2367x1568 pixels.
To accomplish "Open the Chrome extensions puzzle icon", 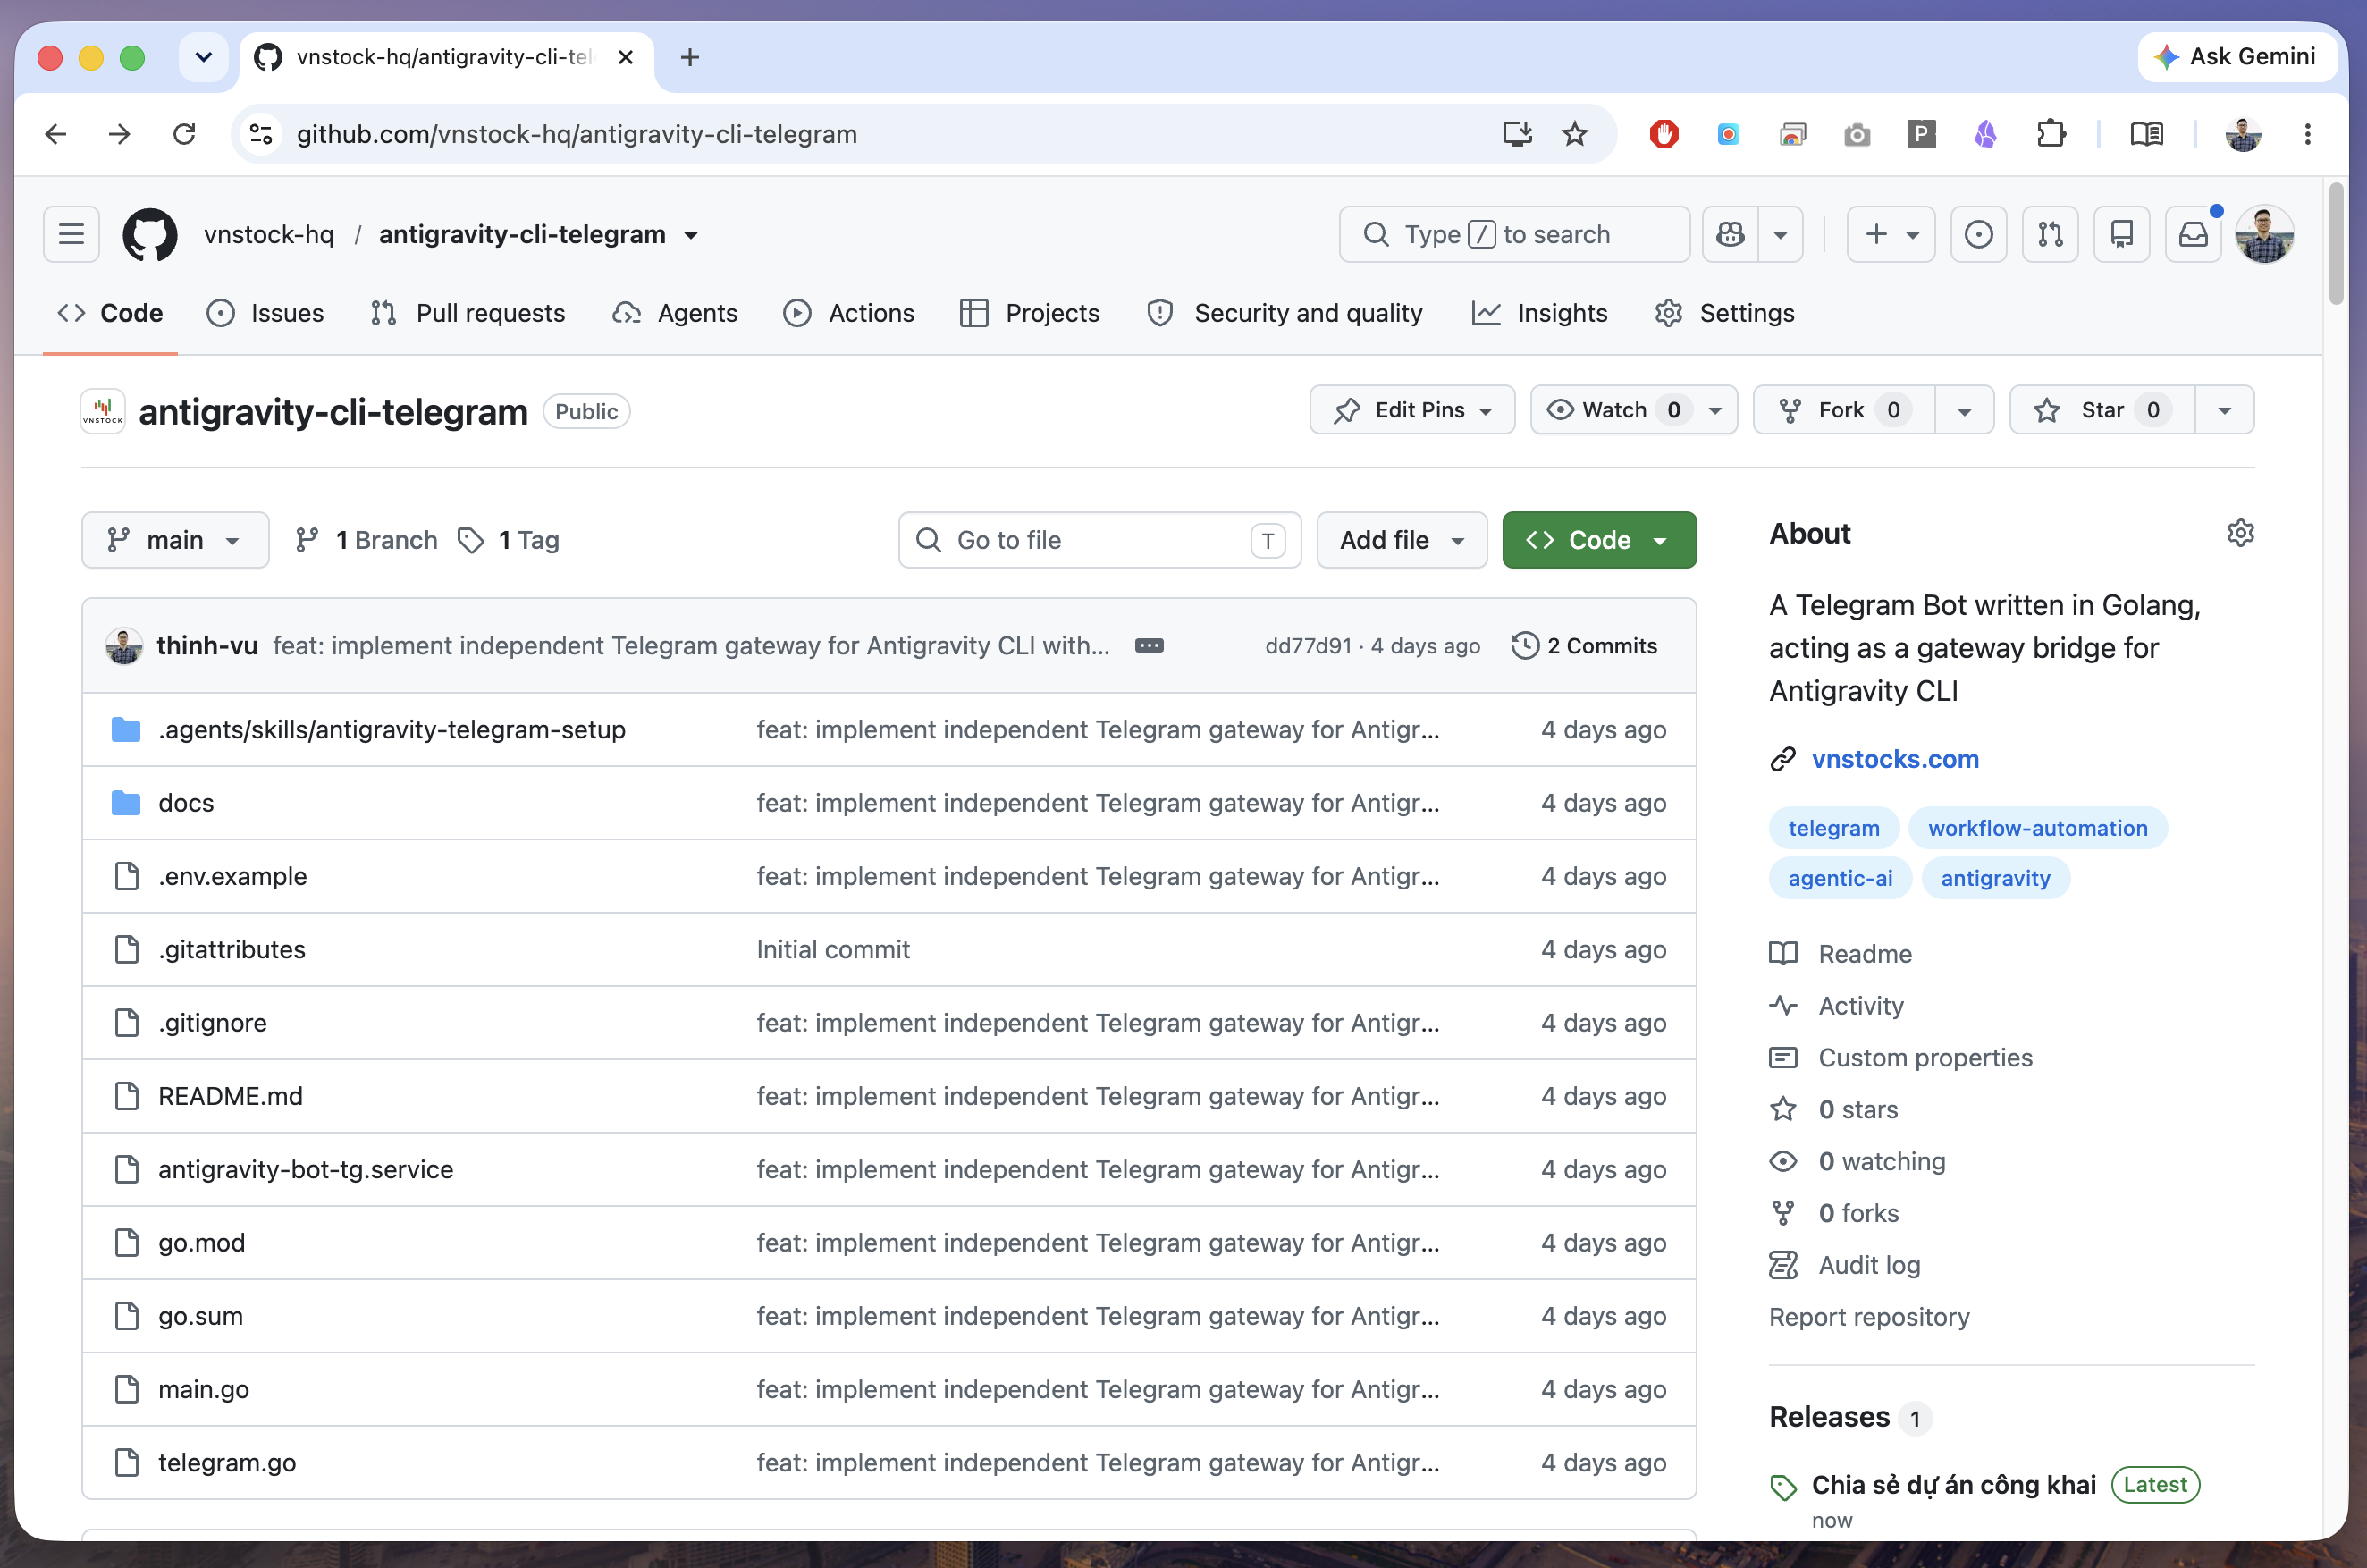I will [x=2051, y=134].
